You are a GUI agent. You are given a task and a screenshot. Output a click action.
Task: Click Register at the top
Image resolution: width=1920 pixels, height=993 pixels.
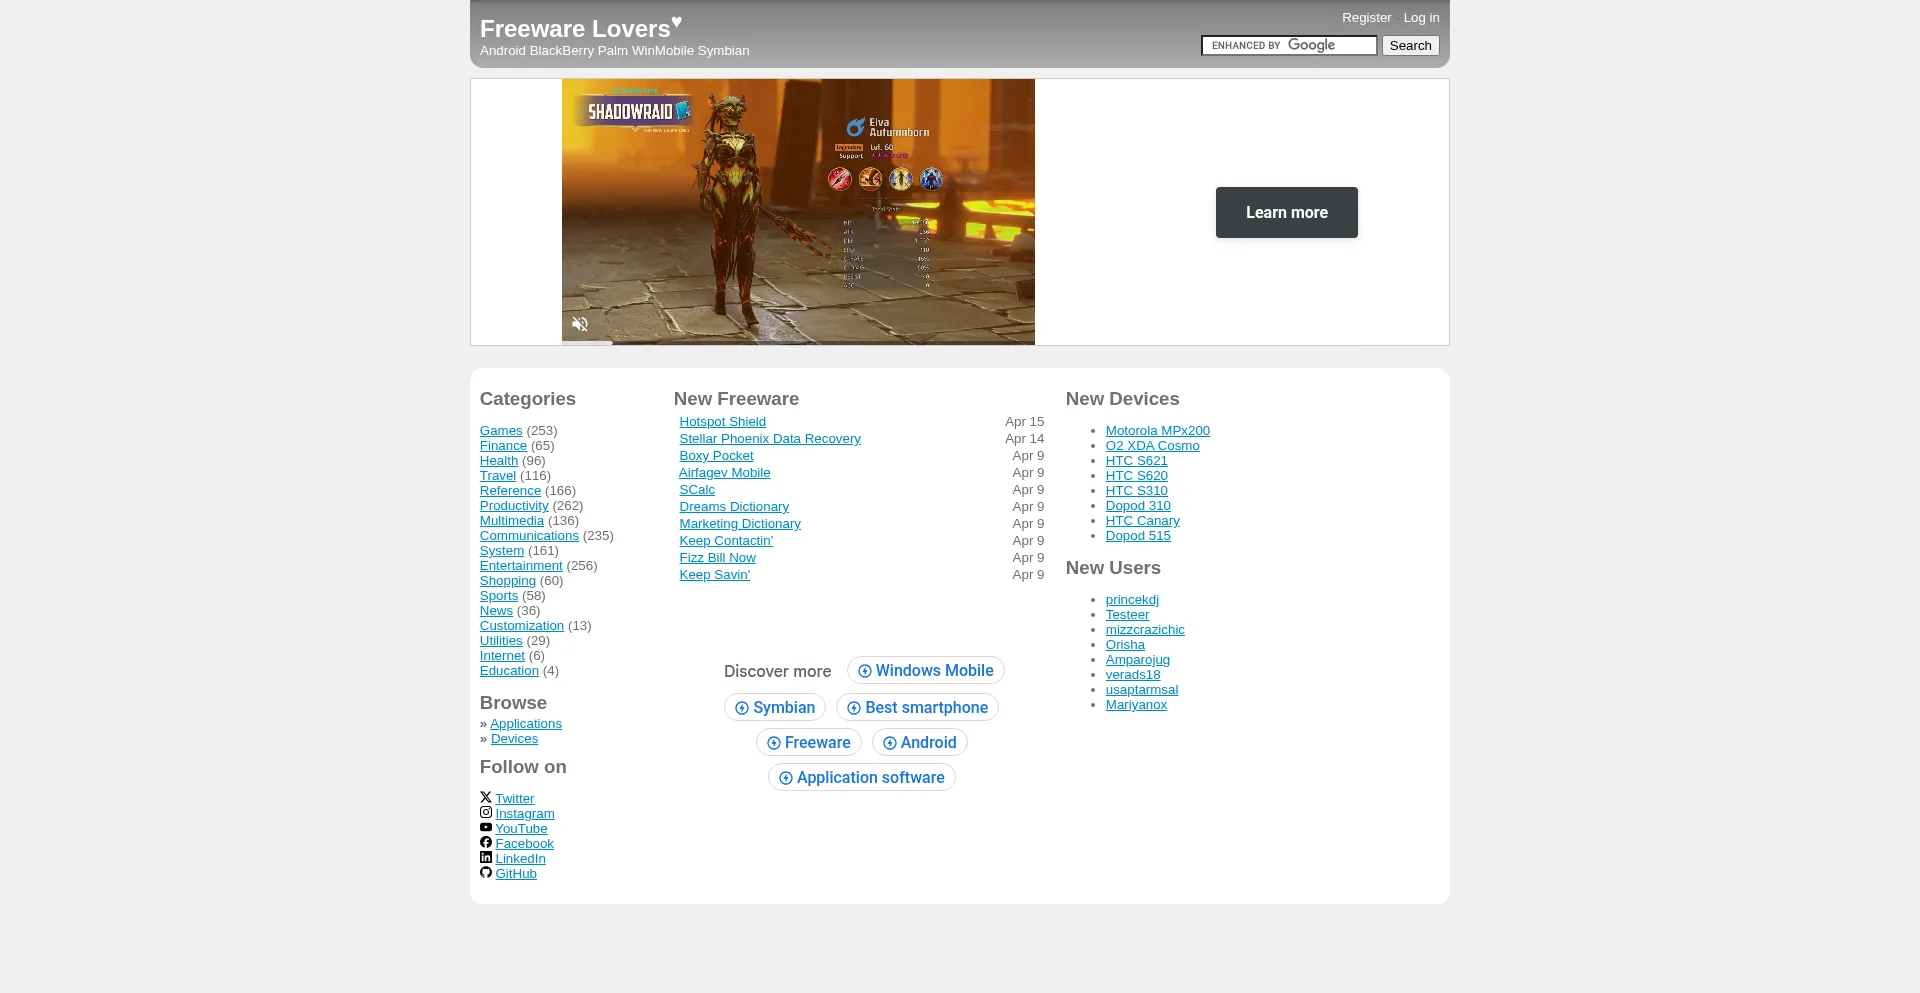[x=1366, y=17]
